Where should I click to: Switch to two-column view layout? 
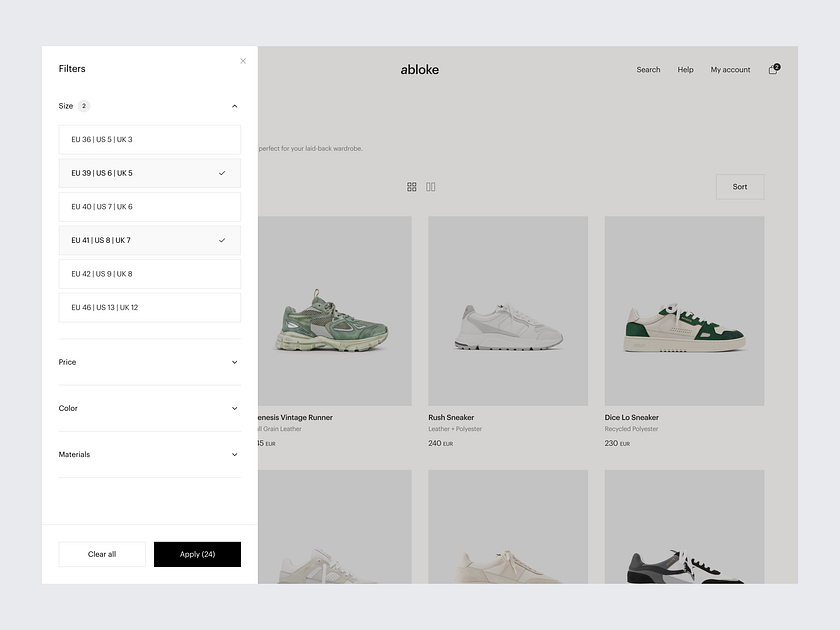point(430,186)
